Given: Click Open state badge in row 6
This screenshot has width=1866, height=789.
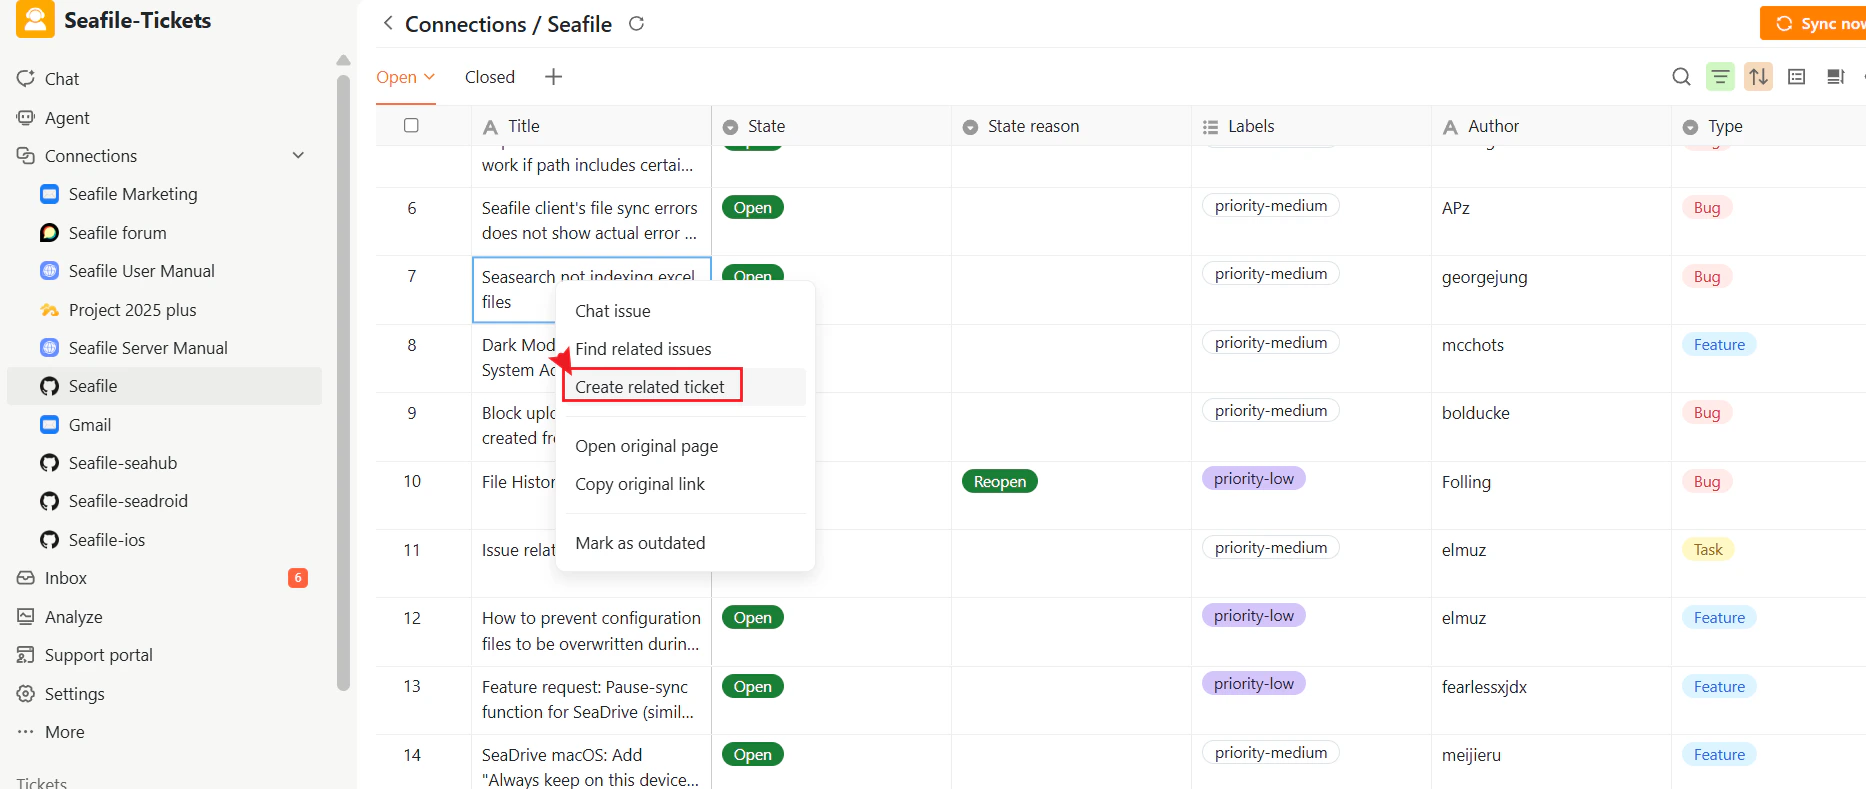Looking at the screenshot, I should (x=753, y=208).
